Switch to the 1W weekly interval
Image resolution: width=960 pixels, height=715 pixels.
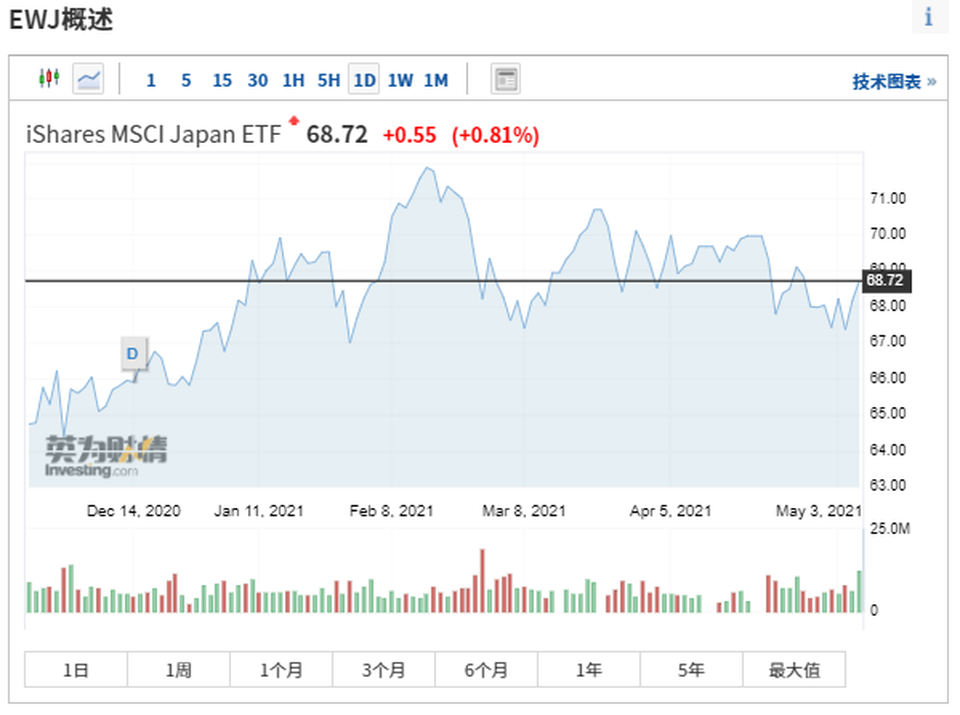(400, 80)
